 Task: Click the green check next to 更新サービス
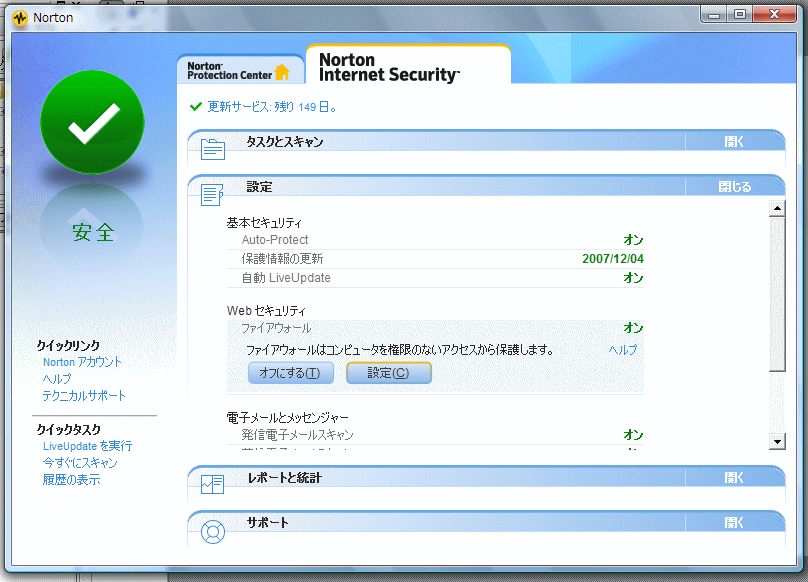196,107
